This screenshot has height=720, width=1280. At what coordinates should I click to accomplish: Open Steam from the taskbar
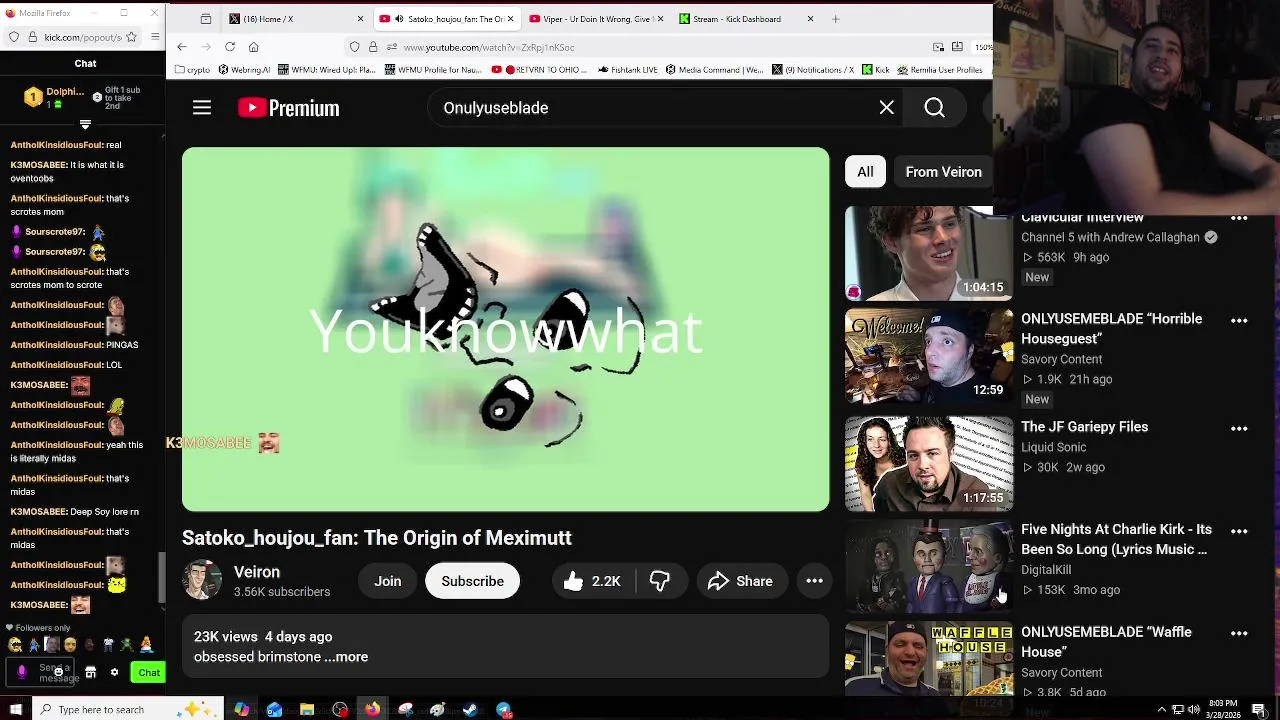[470, 709]
